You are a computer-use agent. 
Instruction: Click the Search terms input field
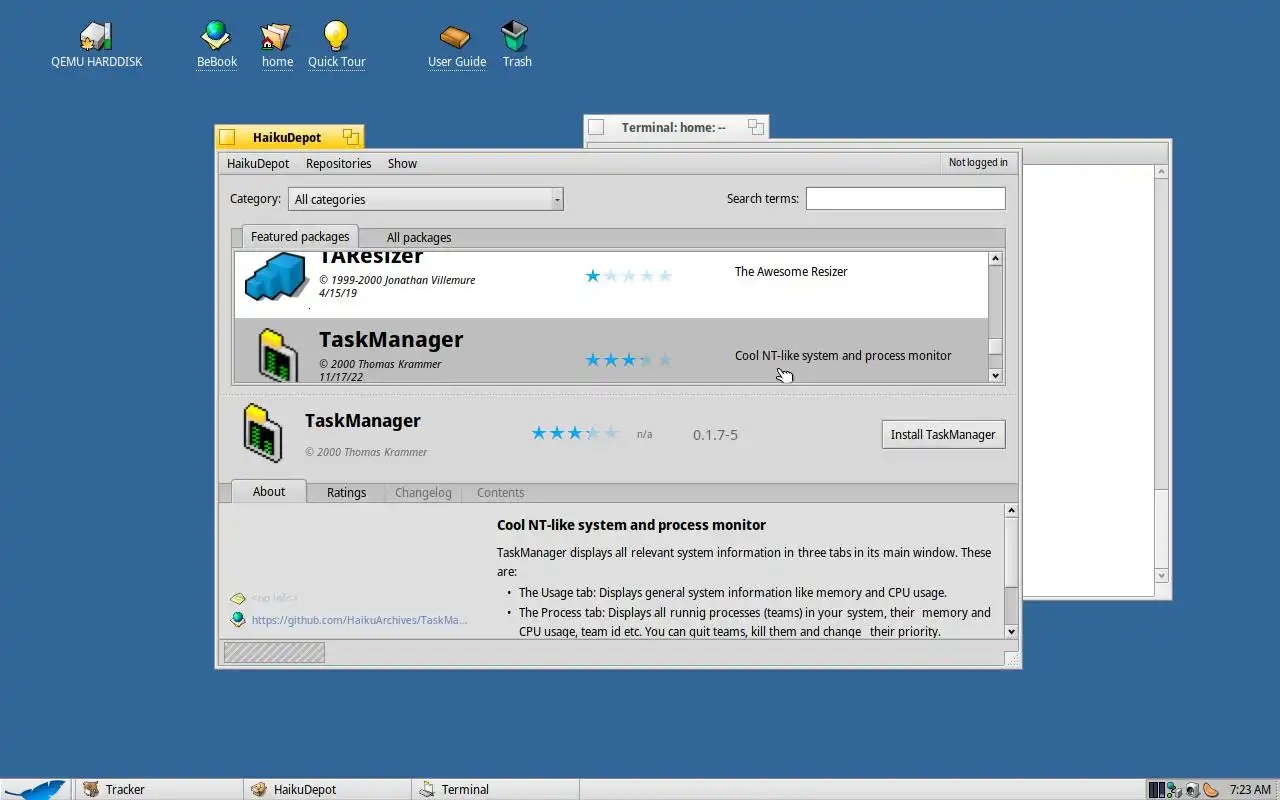(905, 198)
